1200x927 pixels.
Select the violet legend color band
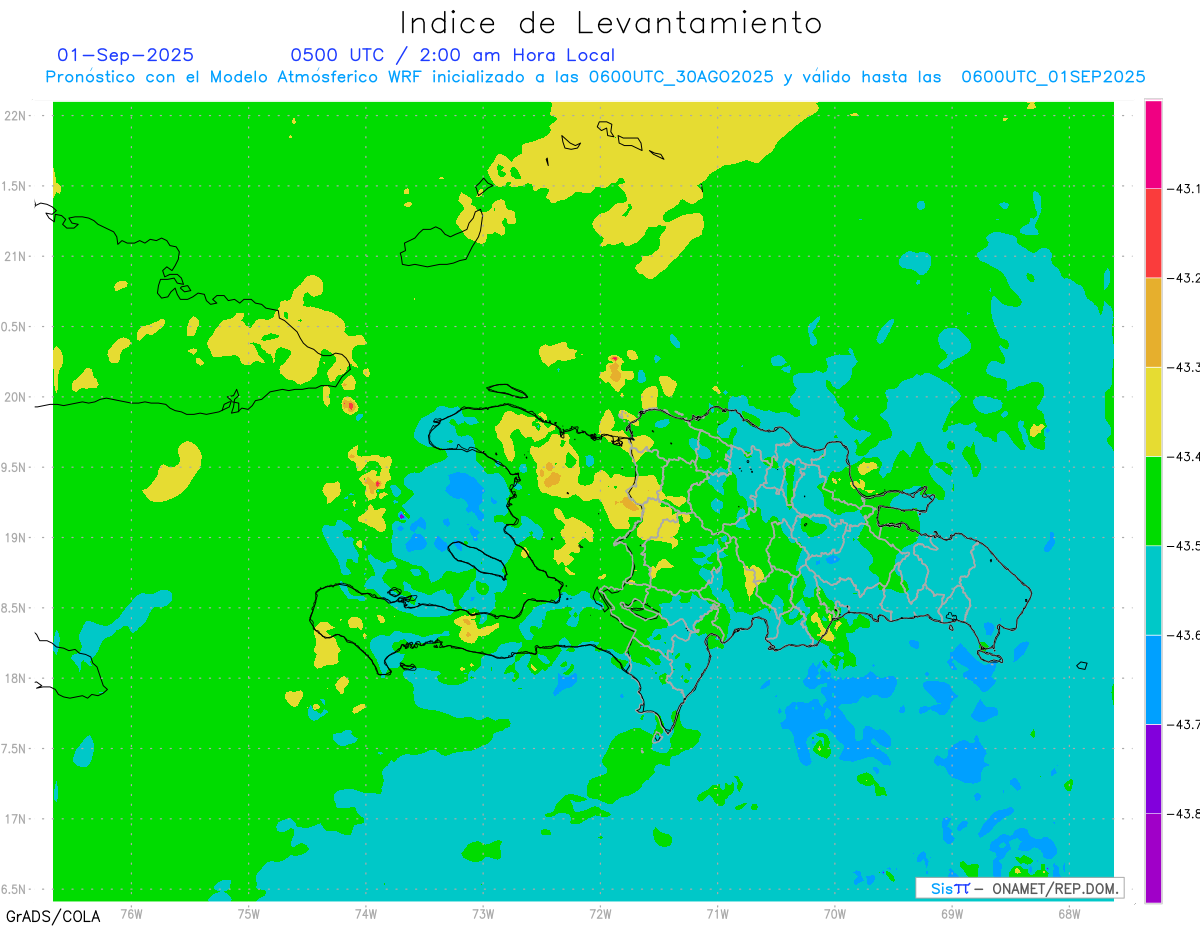1153,768
